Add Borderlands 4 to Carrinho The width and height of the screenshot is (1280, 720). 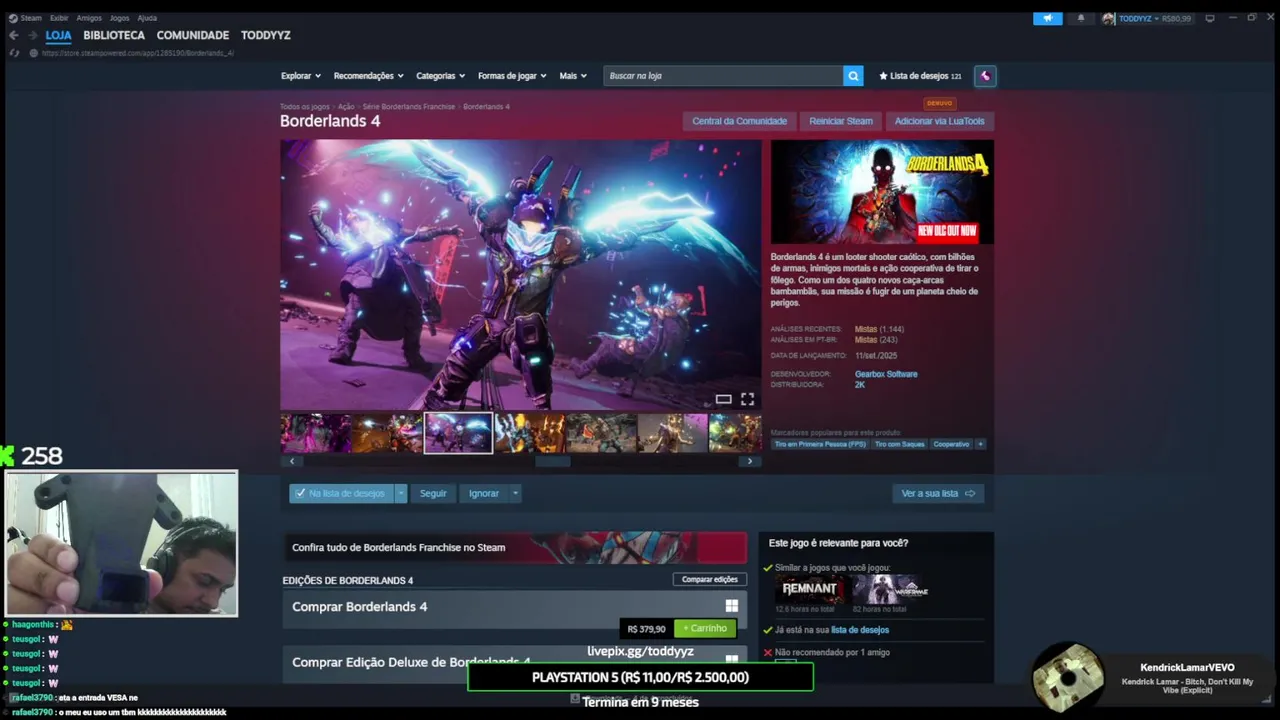click(705, 629)
